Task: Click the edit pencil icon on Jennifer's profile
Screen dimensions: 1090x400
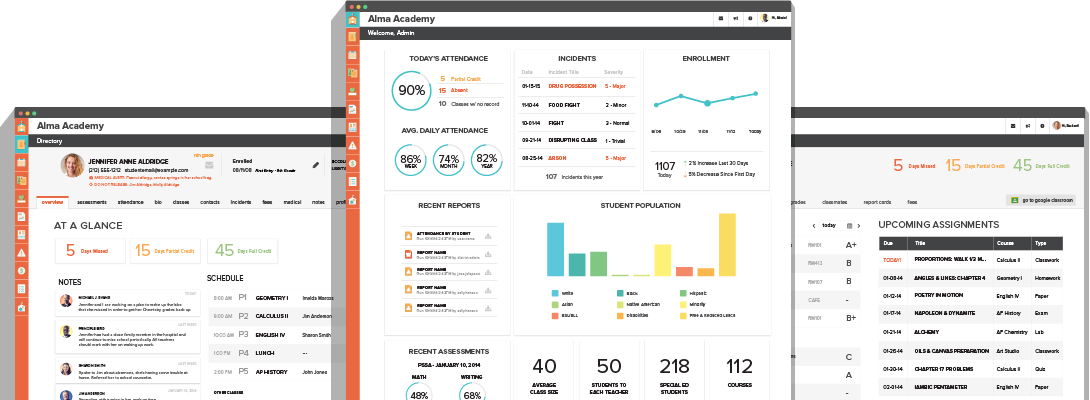Action: [x=316, y=164]
